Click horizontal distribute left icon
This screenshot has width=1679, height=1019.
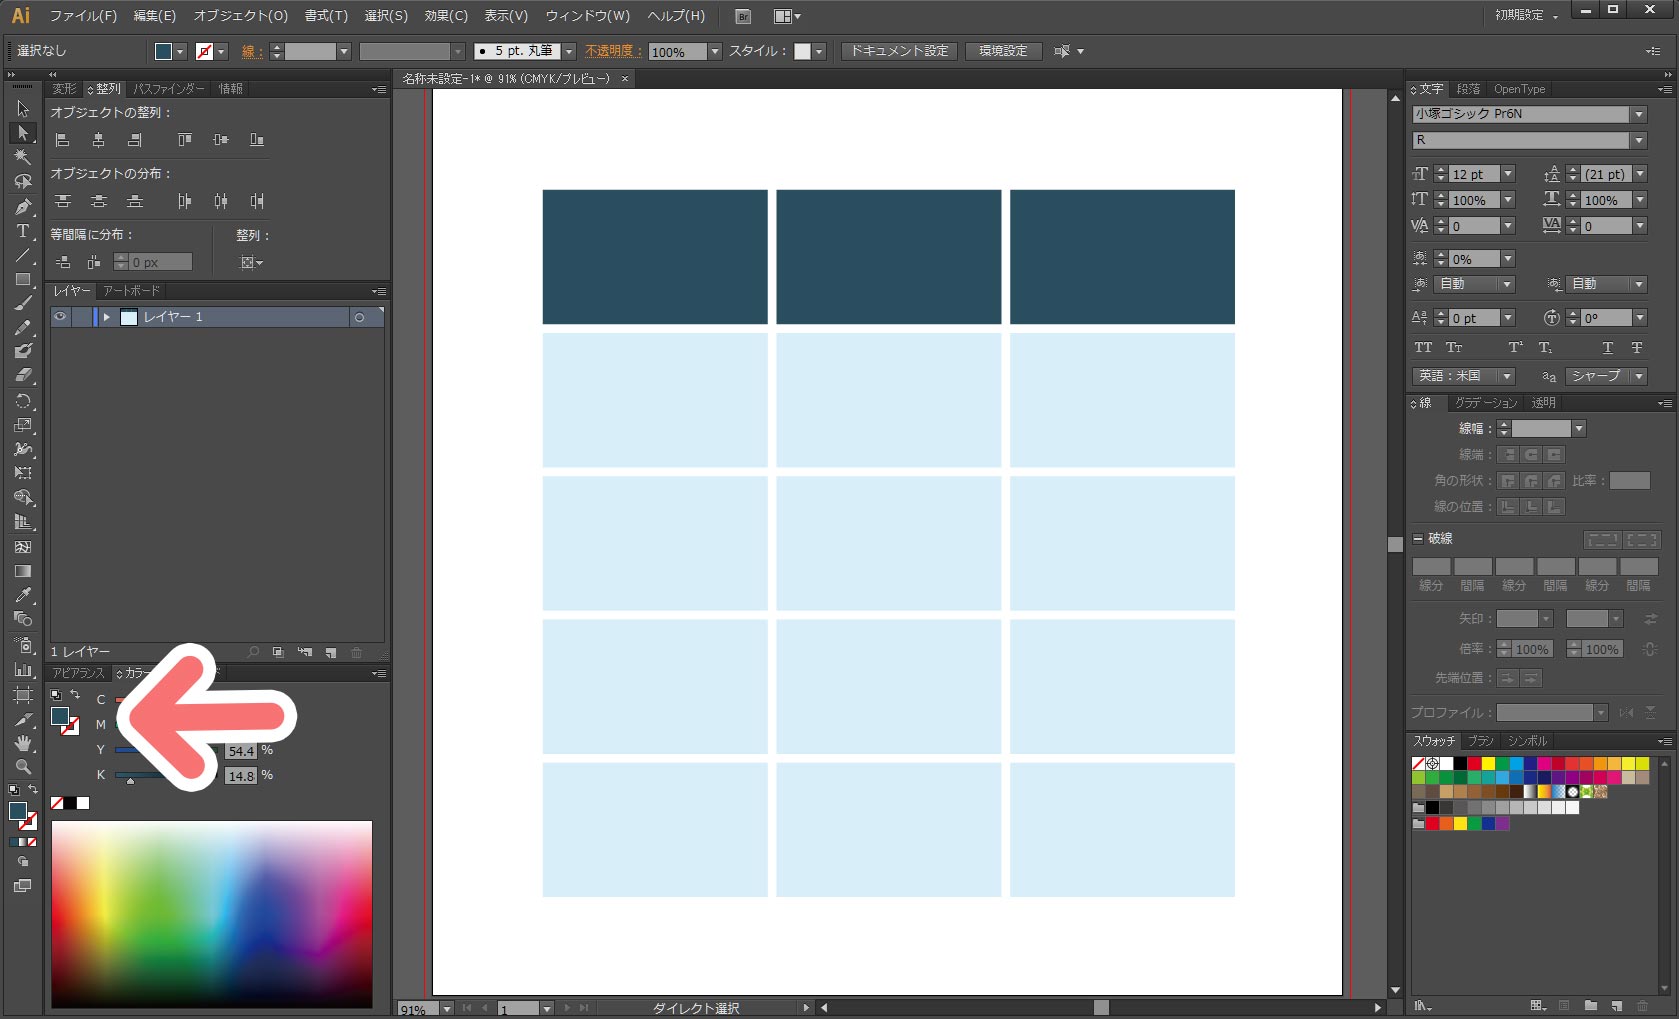[184, 201]
